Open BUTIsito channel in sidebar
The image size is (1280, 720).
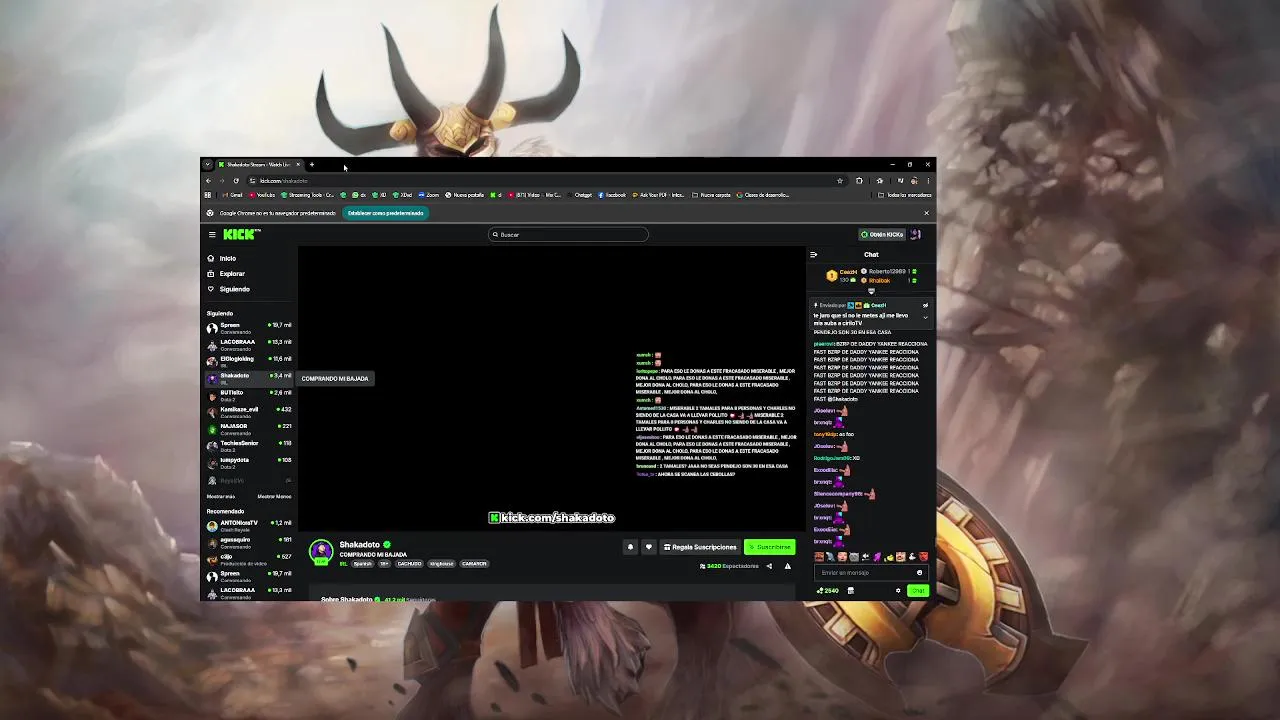(249, 395)
